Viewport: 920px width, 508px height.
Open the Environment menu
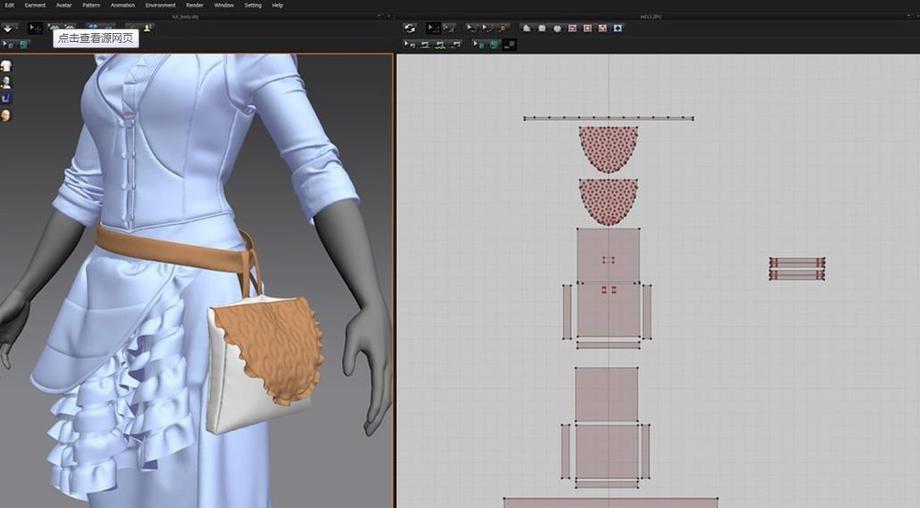click(x=160, y=5)
